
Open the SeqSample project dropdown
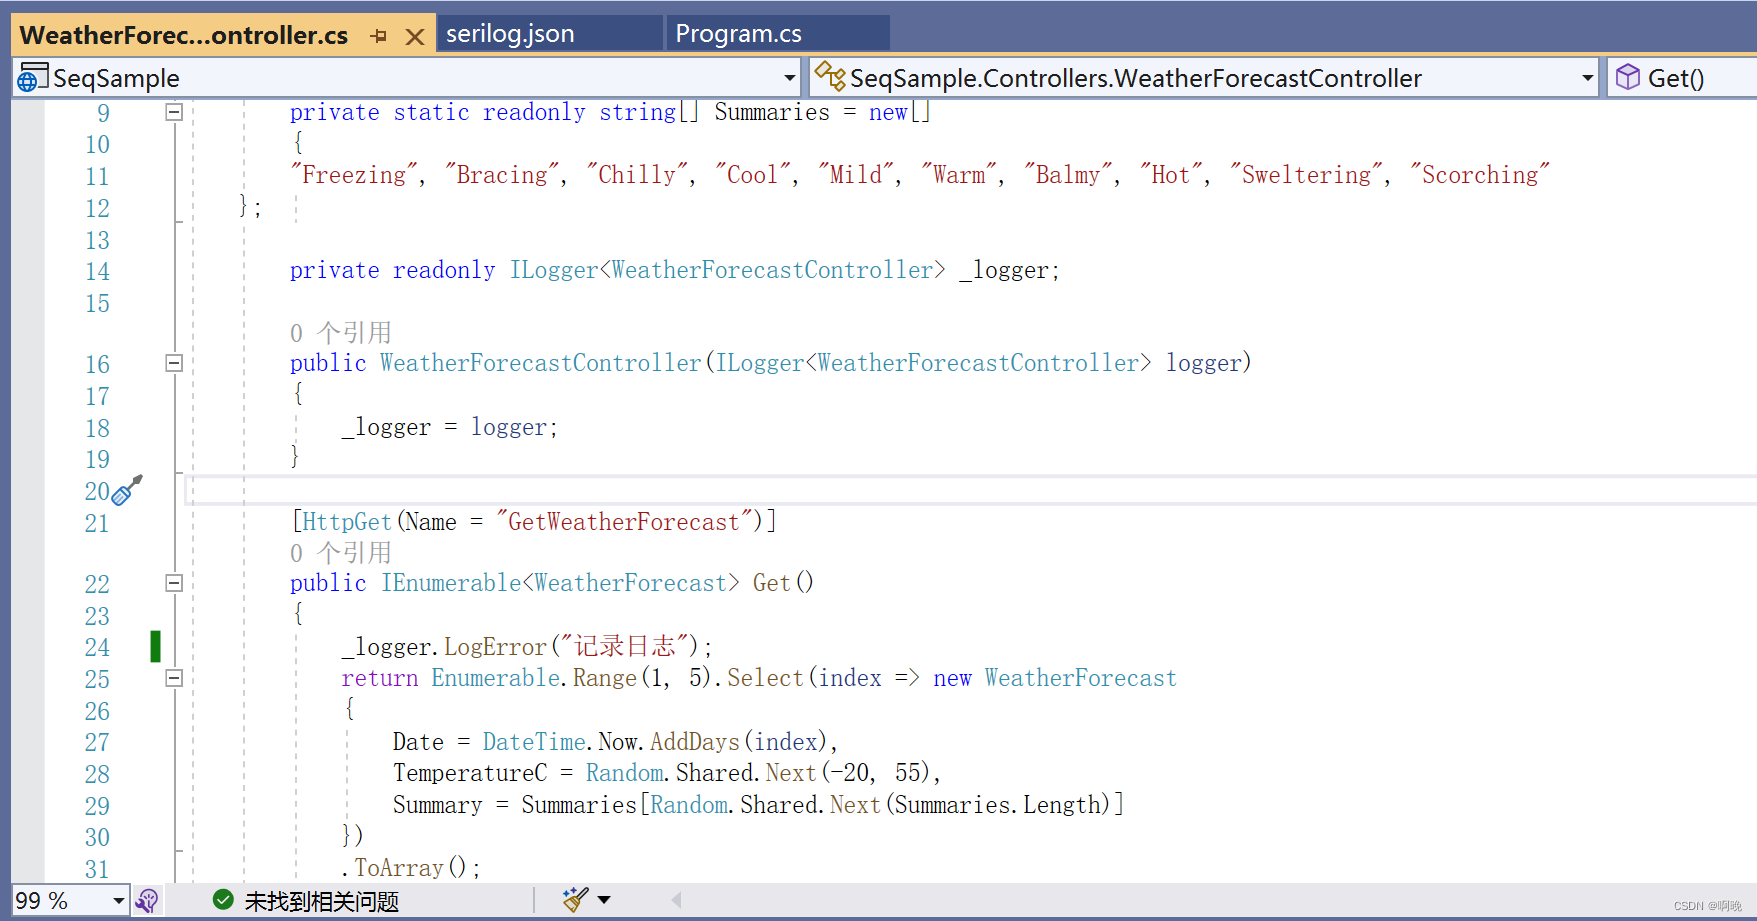pos(789,78)
